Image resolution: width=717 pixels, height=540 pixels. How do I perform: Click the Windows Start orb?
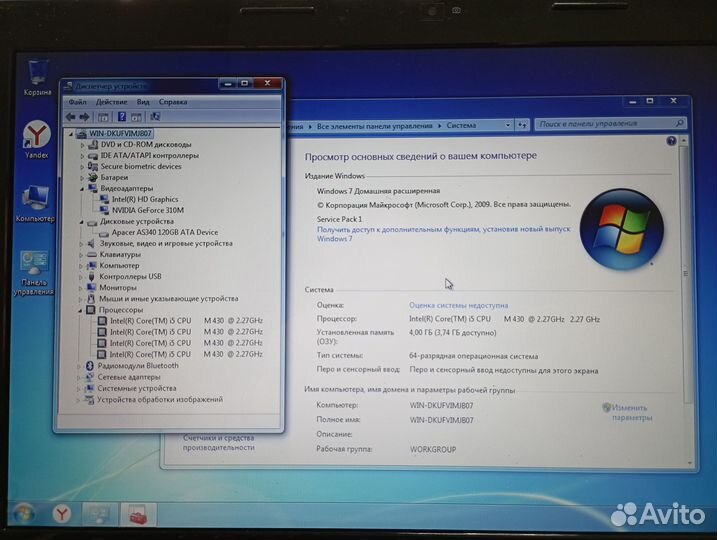(23, 513)
